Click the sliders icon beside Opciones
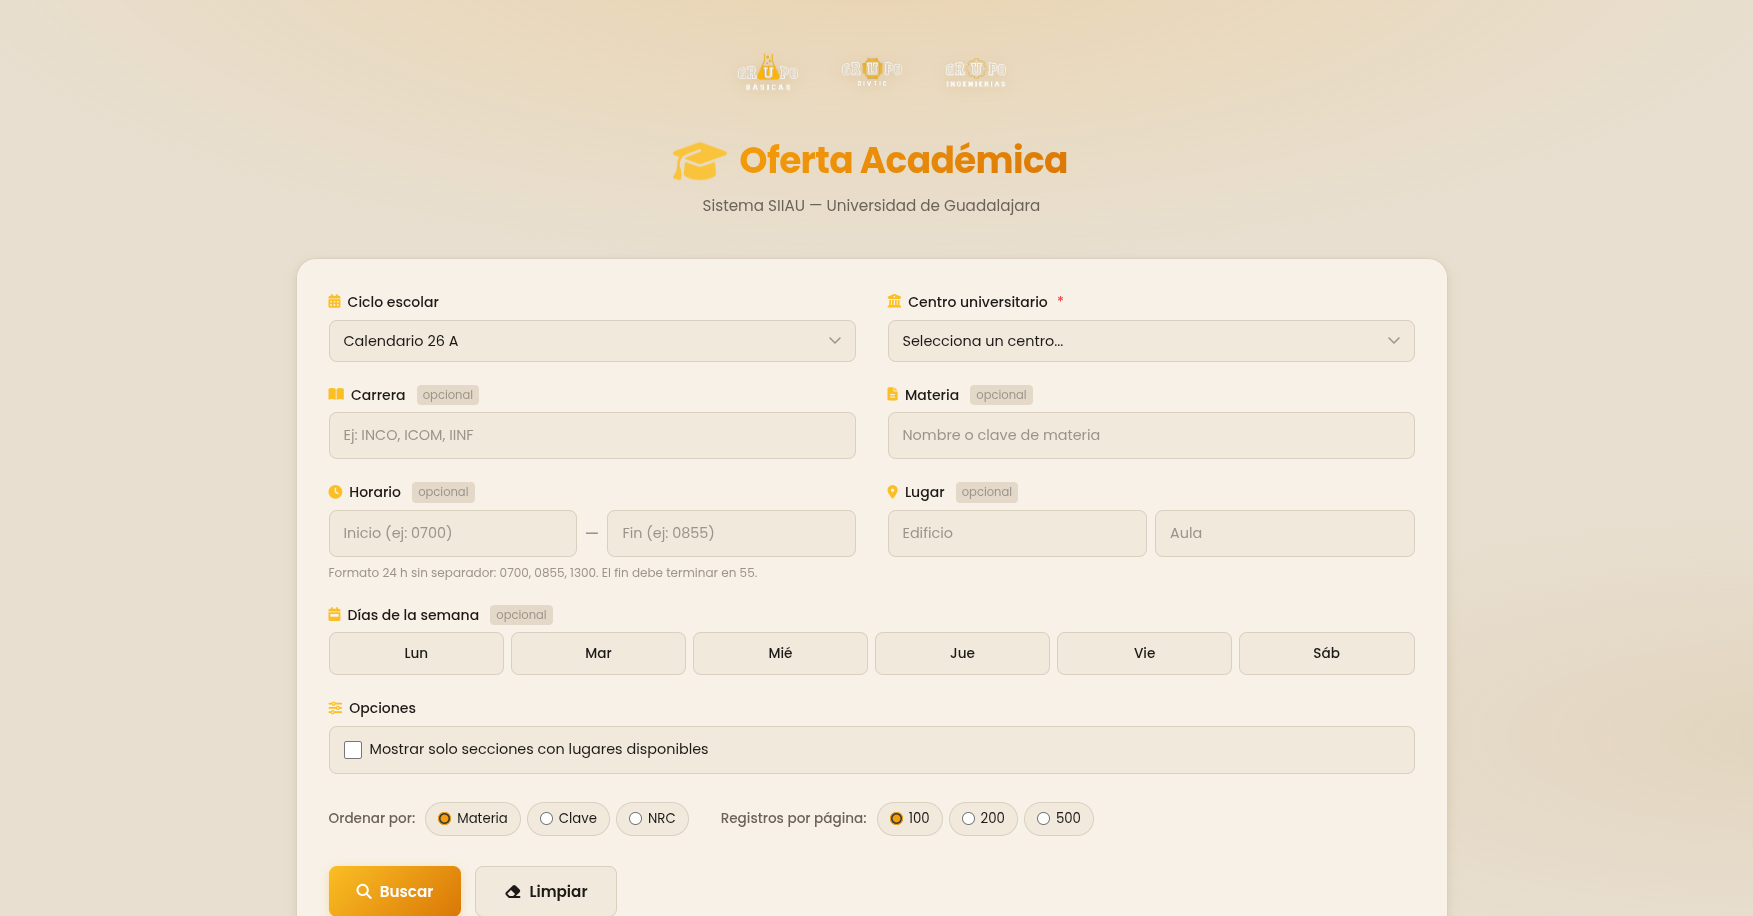Screen dimensions: 1753x916 [x=335, y=708]
